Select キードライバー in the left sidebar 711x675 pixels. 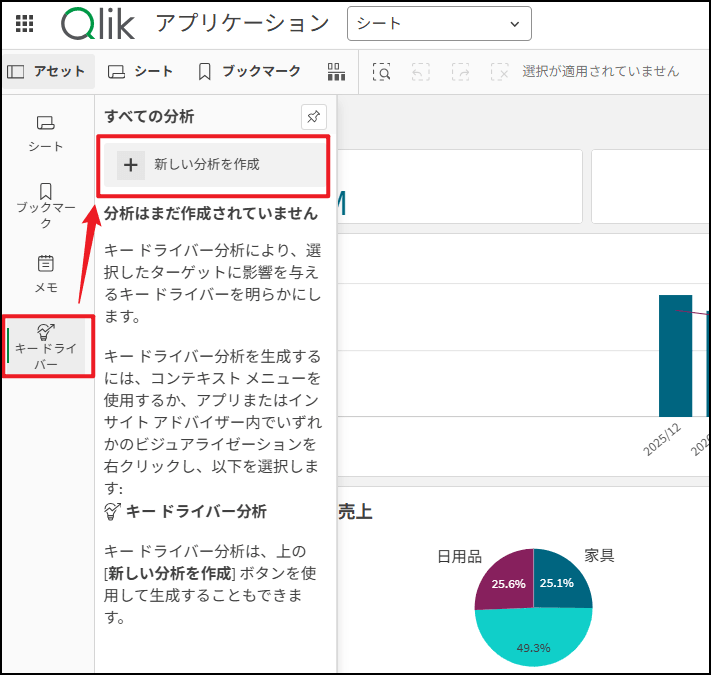pyautogui.click(x=48, y=347)
